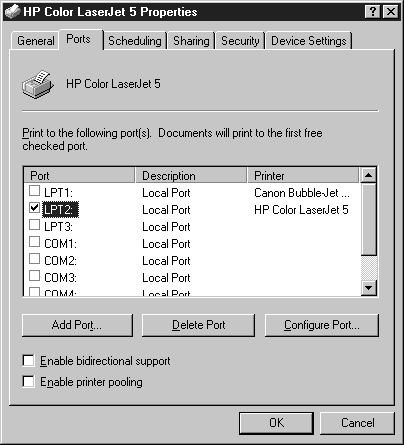Switch to the General tab
The height and width of the screenshot is (445, 404).
coord(36,41)
